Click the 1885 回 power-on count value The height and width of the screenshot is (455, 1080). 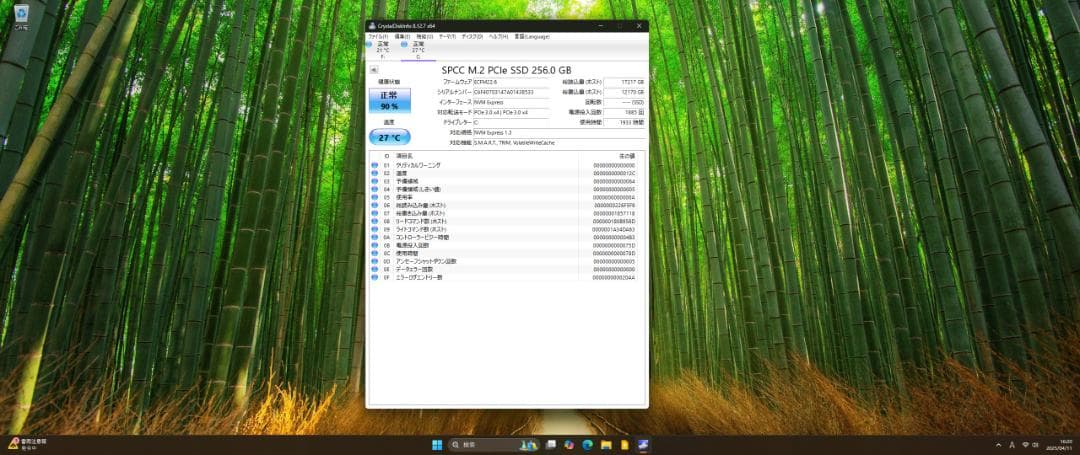click(624, 112)
